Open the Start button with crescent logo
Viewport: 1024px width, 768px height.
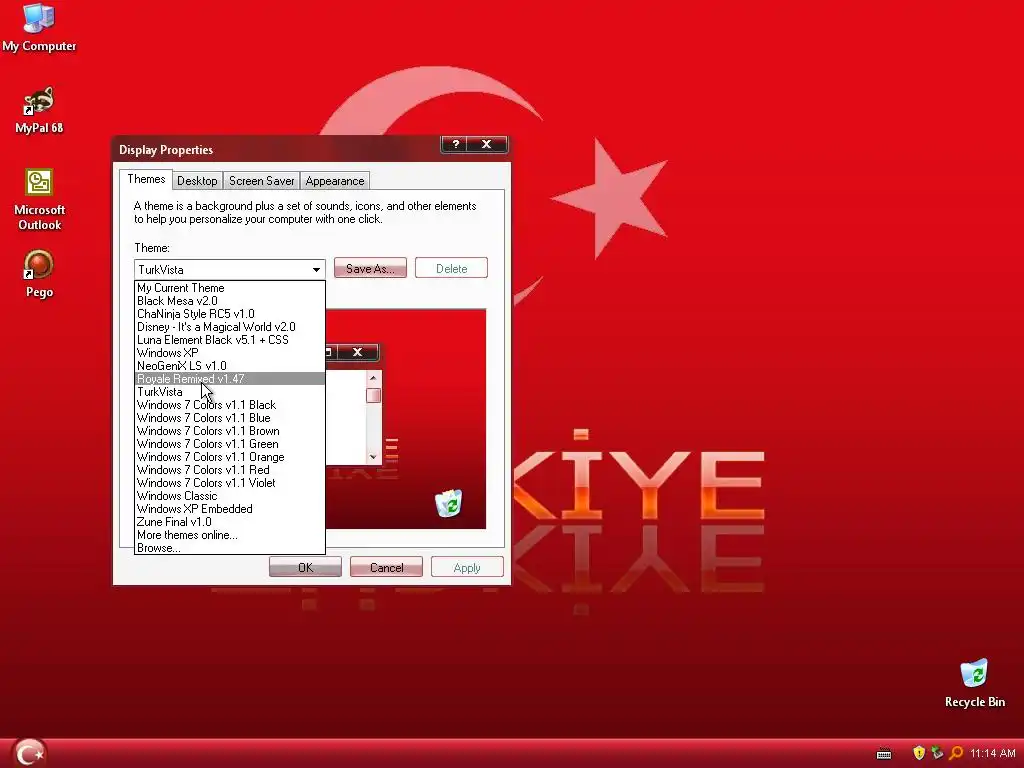click(29, 753)
